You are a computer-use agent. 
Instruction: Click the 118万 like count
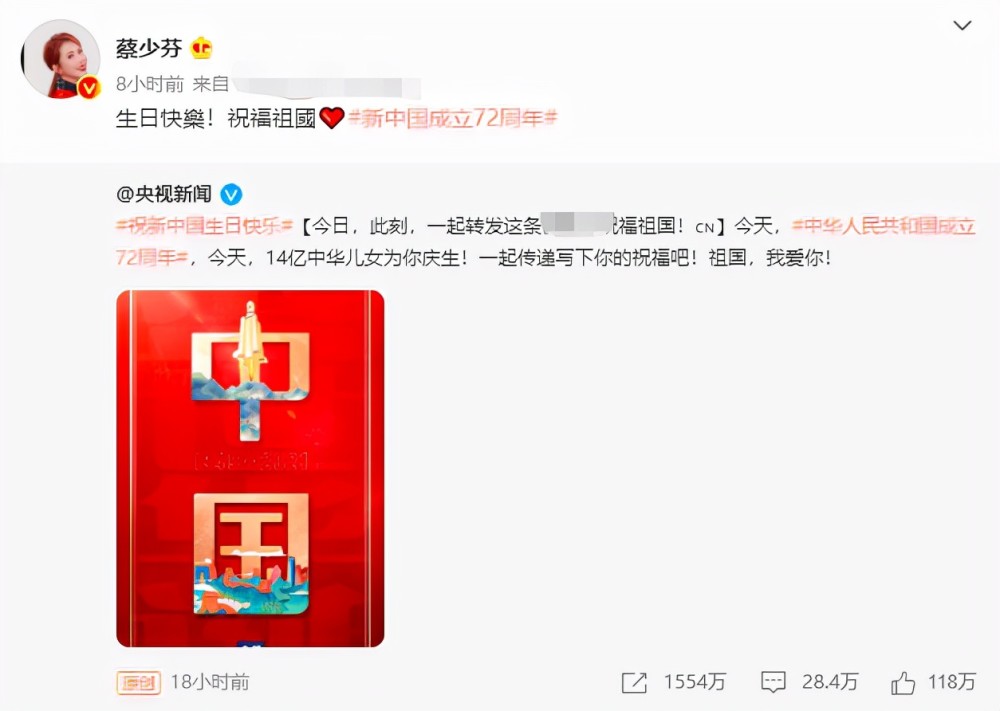coord(952,682)
